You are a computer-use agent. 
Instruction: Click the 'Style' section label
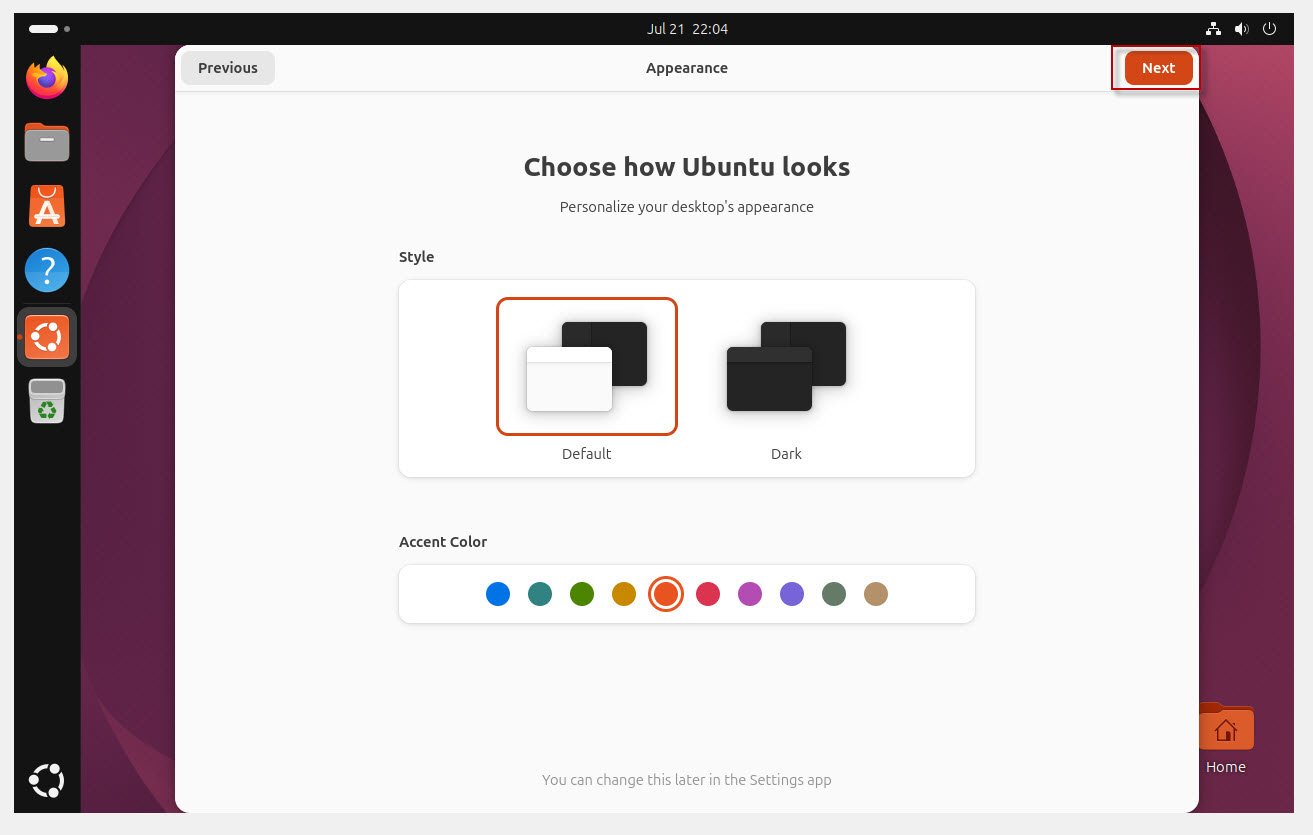pos(416,257)
